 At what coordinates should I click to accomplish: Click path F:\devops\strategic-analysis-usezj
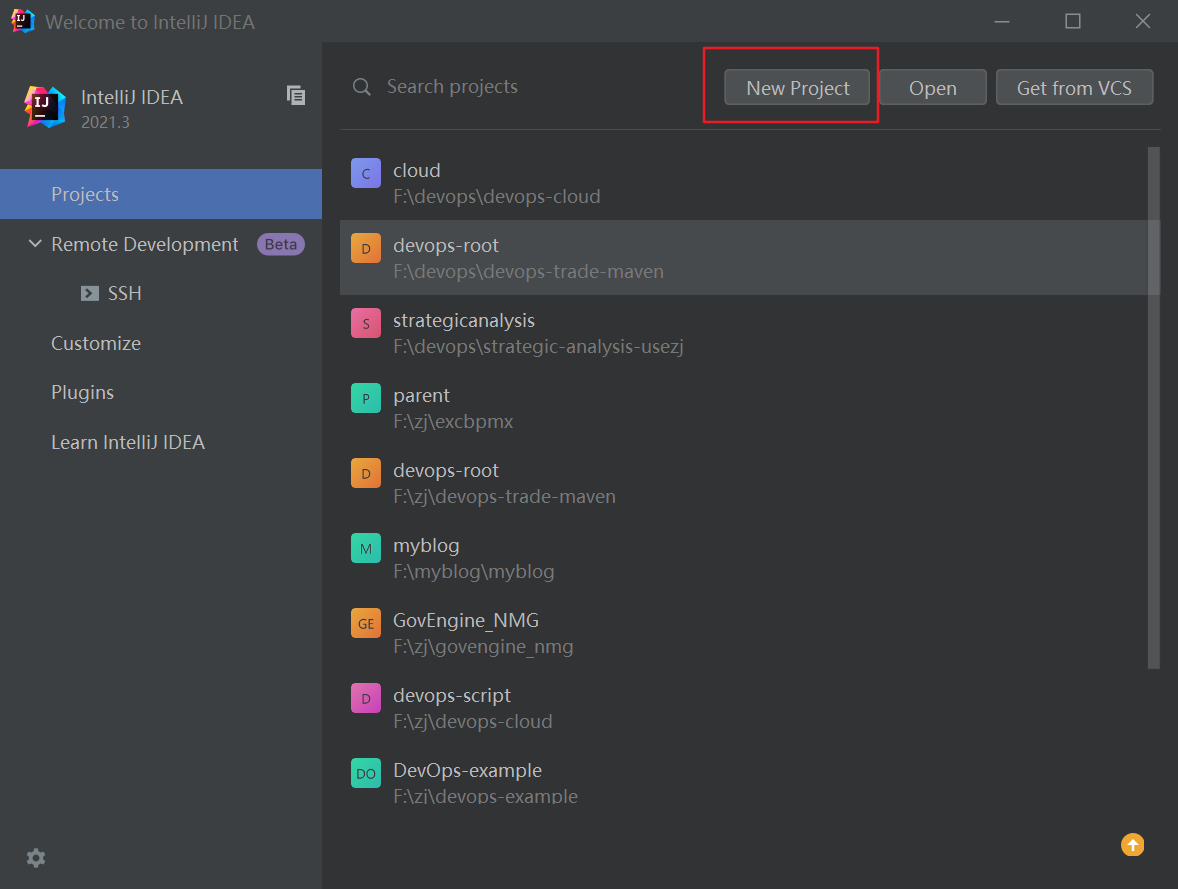coord(538,346)
